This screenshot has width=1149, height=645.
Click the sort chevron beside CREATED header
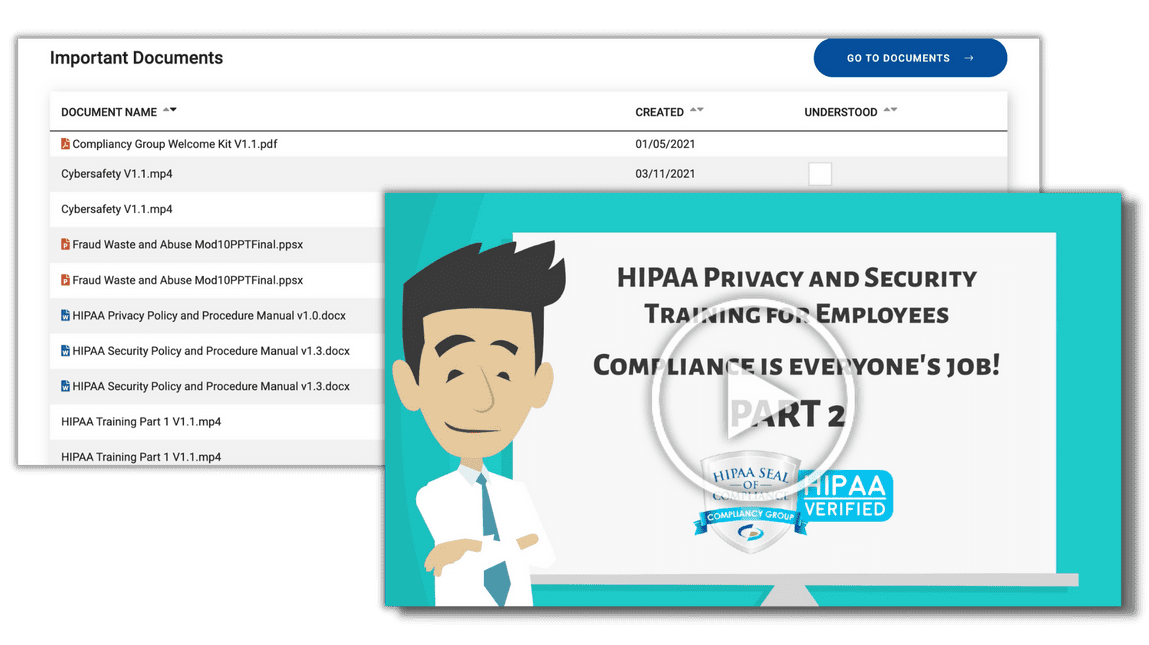point(699,111)
